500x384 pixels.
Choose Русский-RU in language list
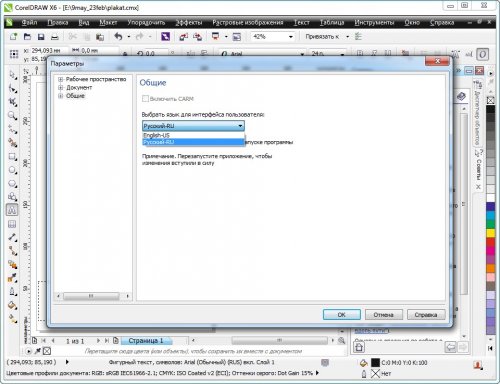(193, 142)
